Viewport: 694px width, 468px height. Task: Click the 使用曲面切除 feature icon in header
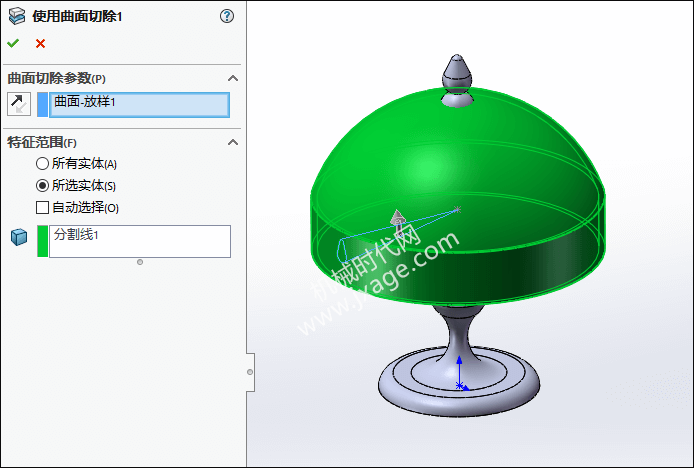coord(17,16)
